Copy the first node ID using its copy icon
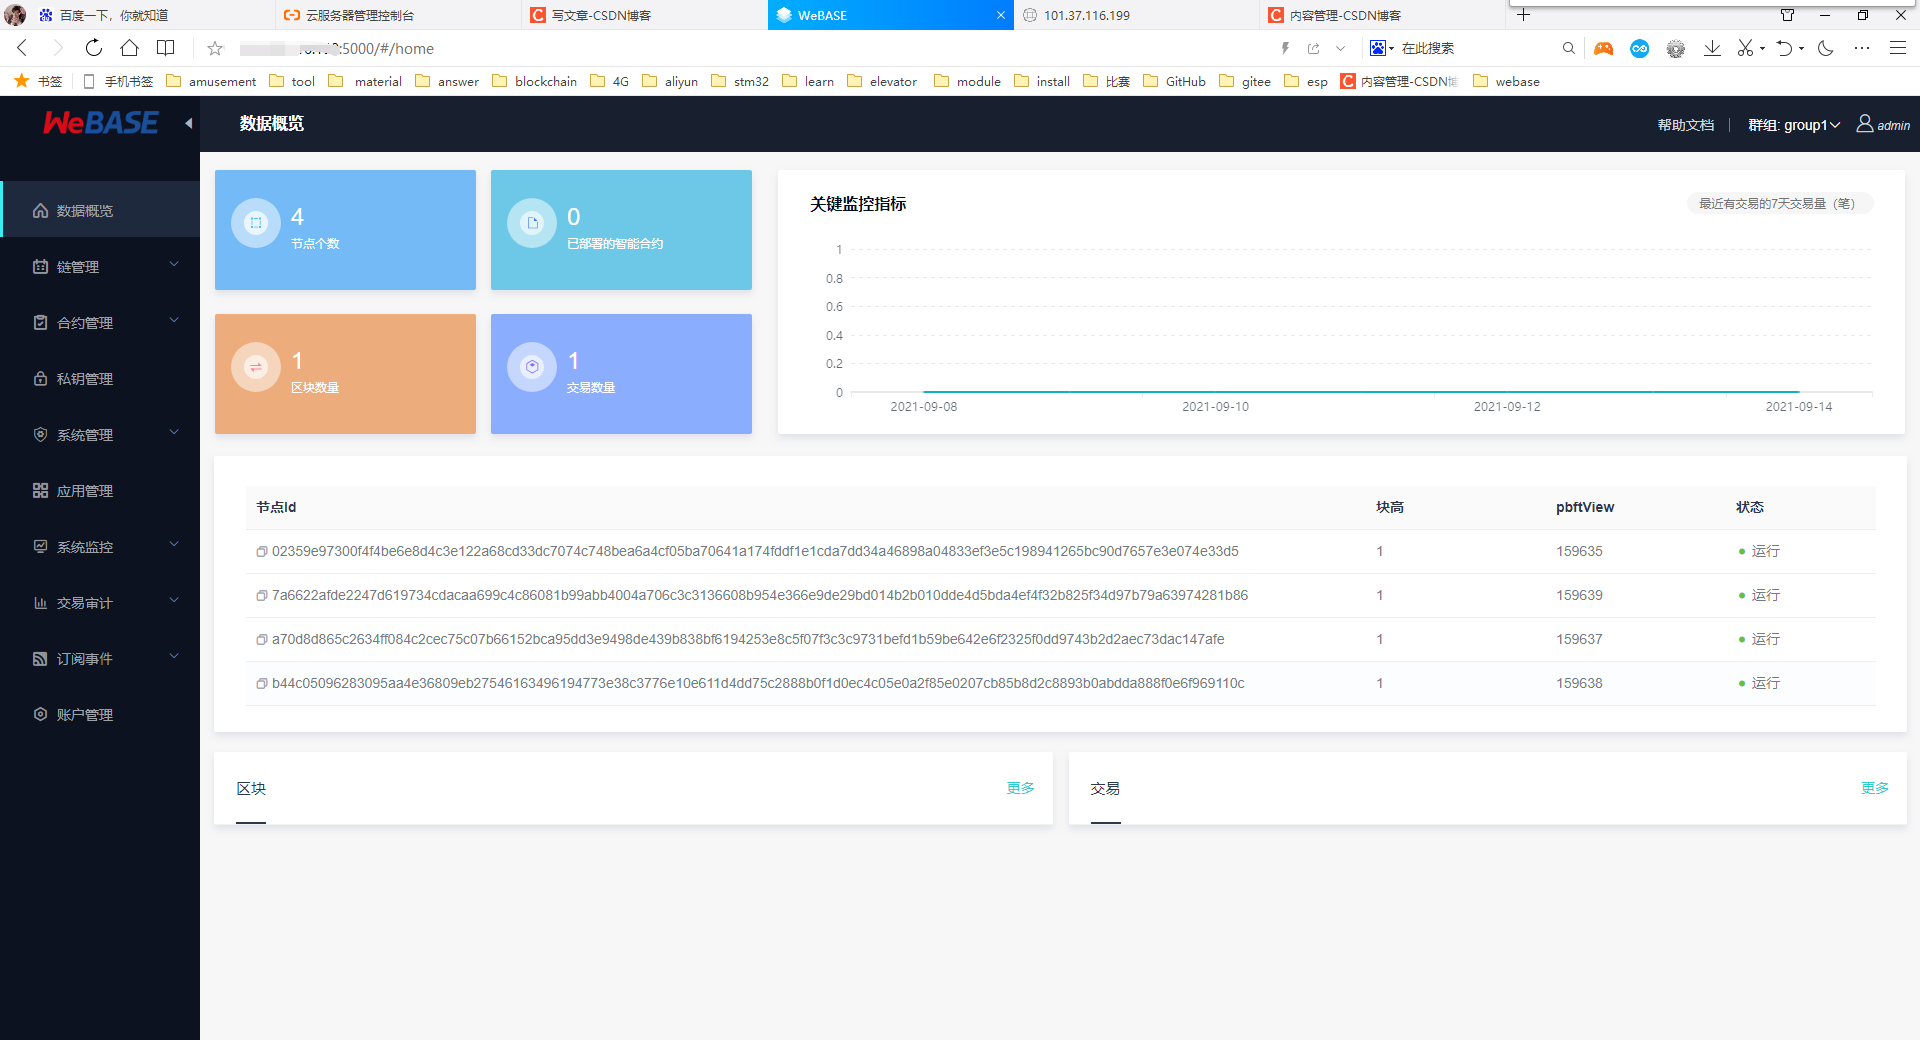Viewport: 1920px width, 1040px height. pyautogui.click(x=261, y=551)
